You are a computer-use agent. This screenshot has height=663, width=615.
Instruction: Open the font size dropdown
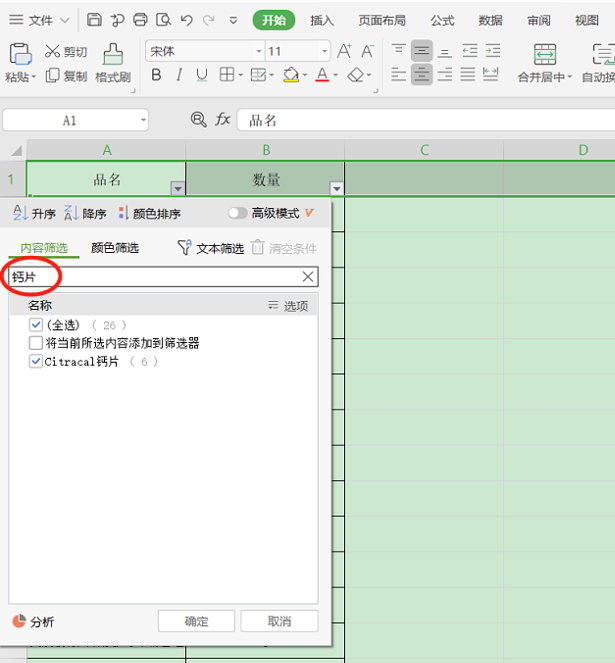point(324,51)
